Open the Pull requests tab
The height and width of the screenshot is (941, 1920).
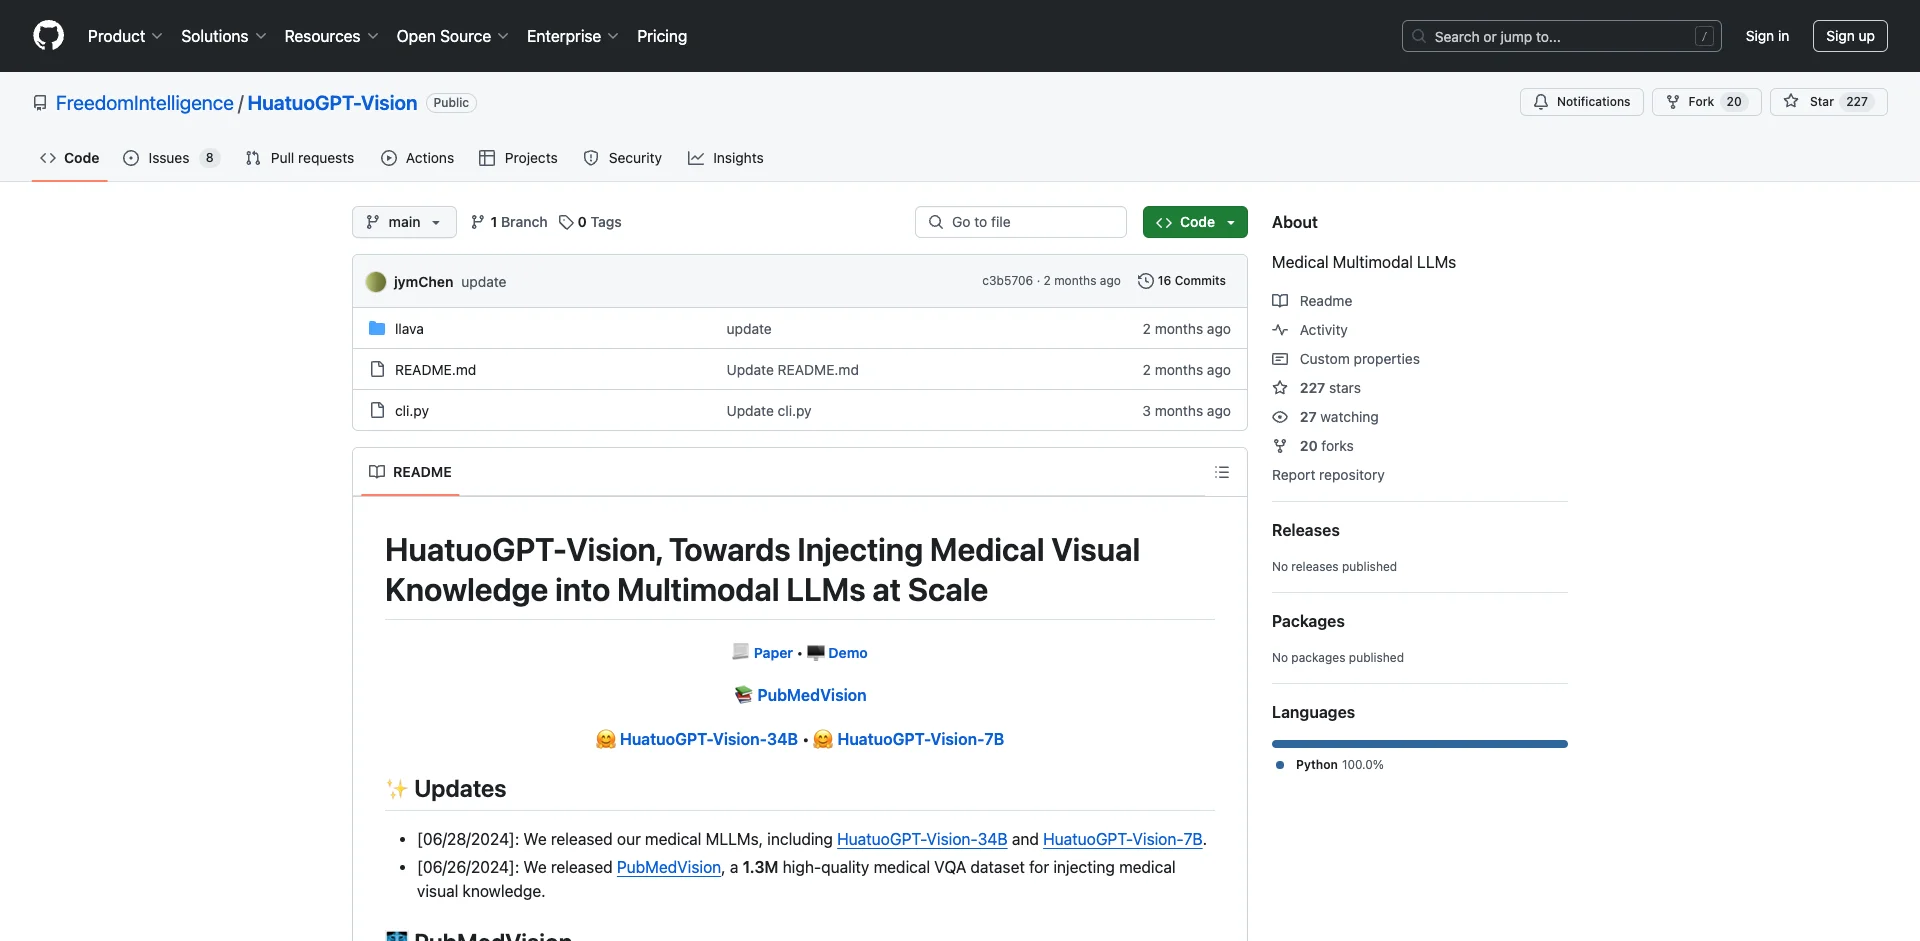pyautogui.click(x=300, y=158)
